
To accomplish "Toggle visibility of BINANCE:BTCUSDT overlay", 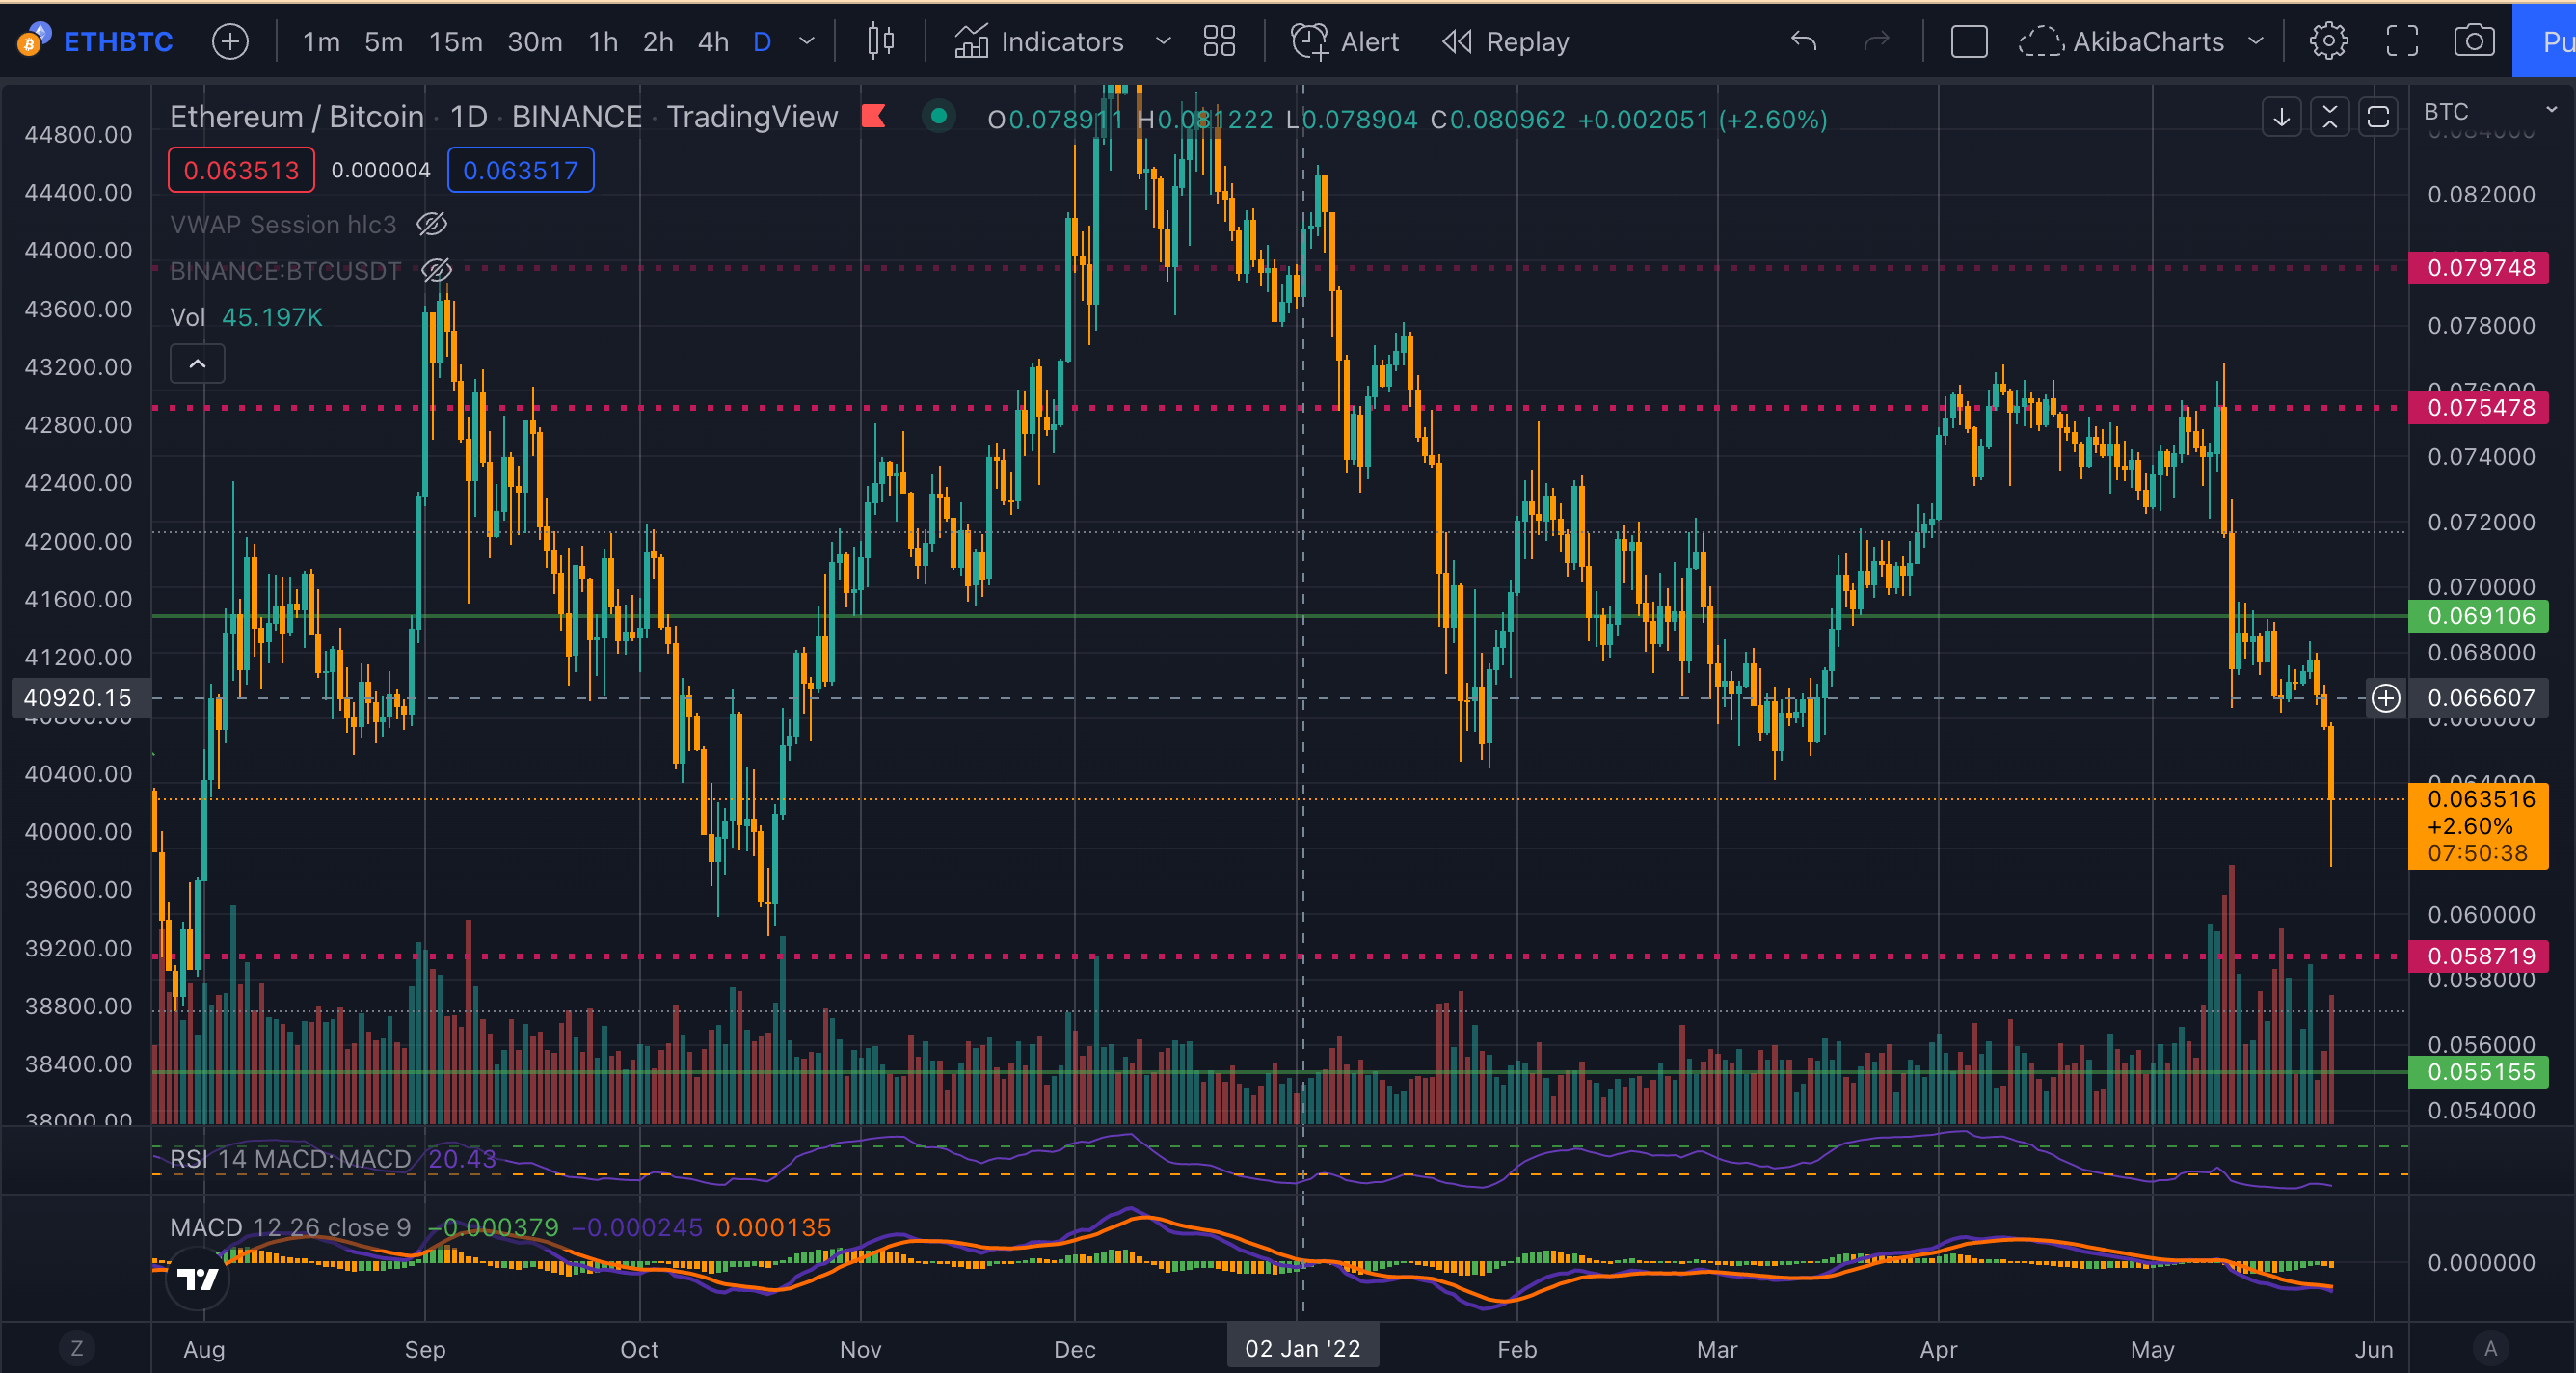I will point(437,270).
